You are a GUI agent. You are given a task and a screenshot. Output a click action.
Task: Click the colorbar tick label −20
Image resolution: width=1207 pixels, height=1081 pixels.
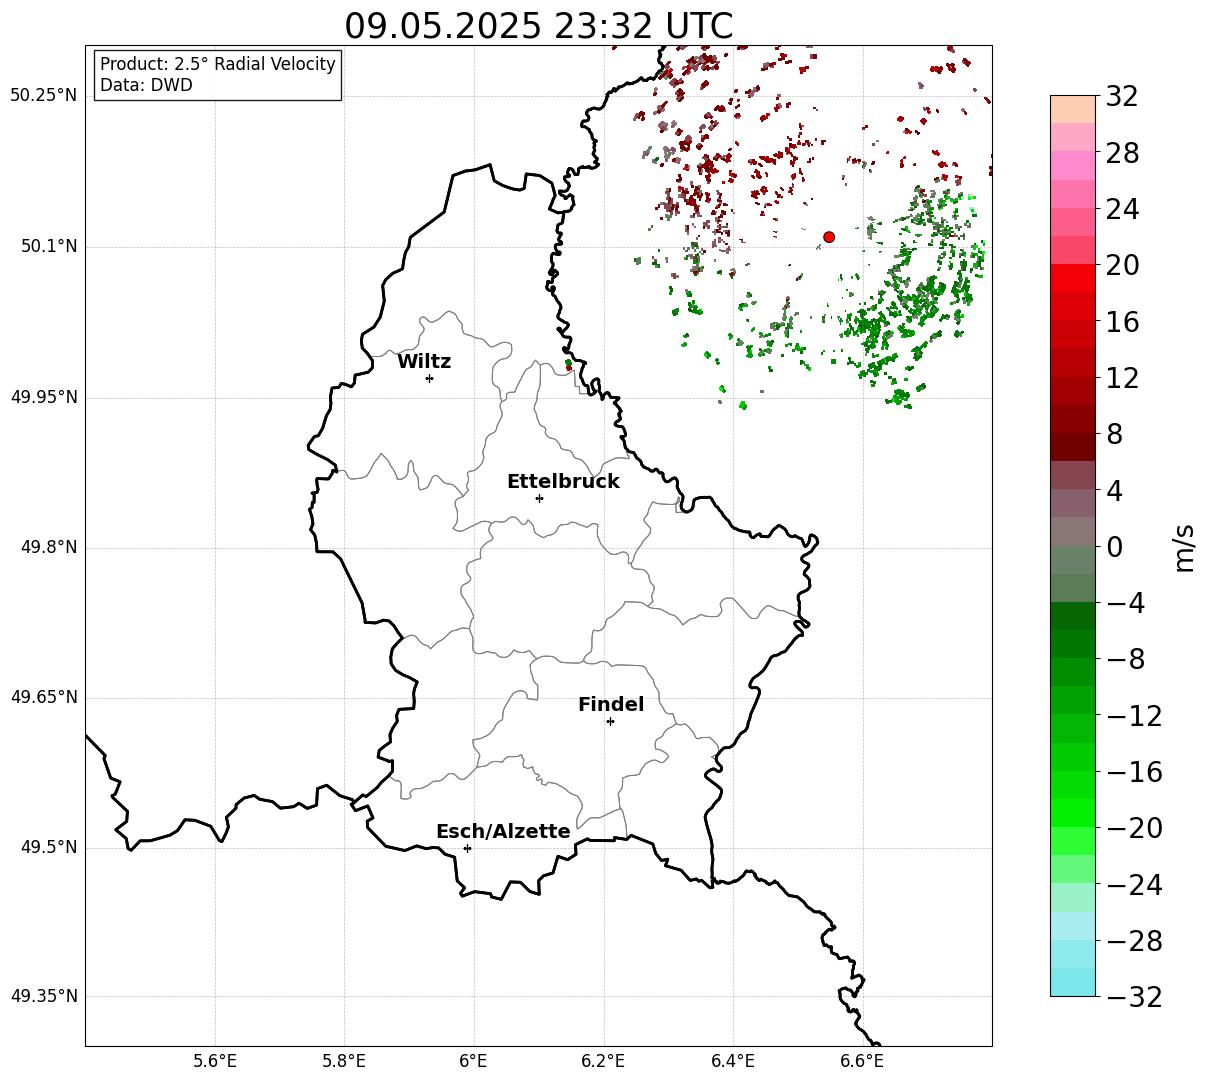pyautogui.click(x=1134, y=828)
